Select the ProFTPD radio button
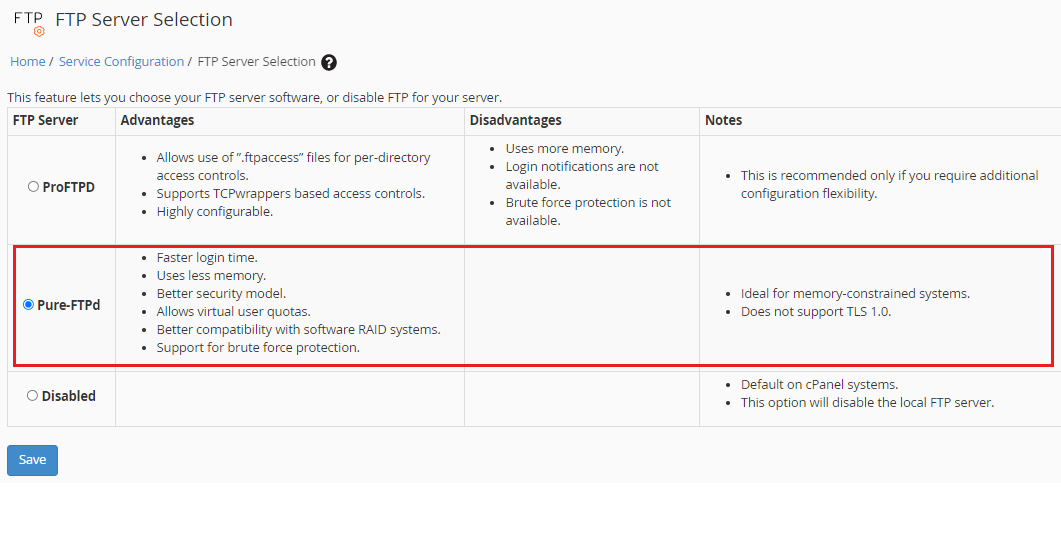Screen dimensions: 1061x539 click(x=33, y=186)
